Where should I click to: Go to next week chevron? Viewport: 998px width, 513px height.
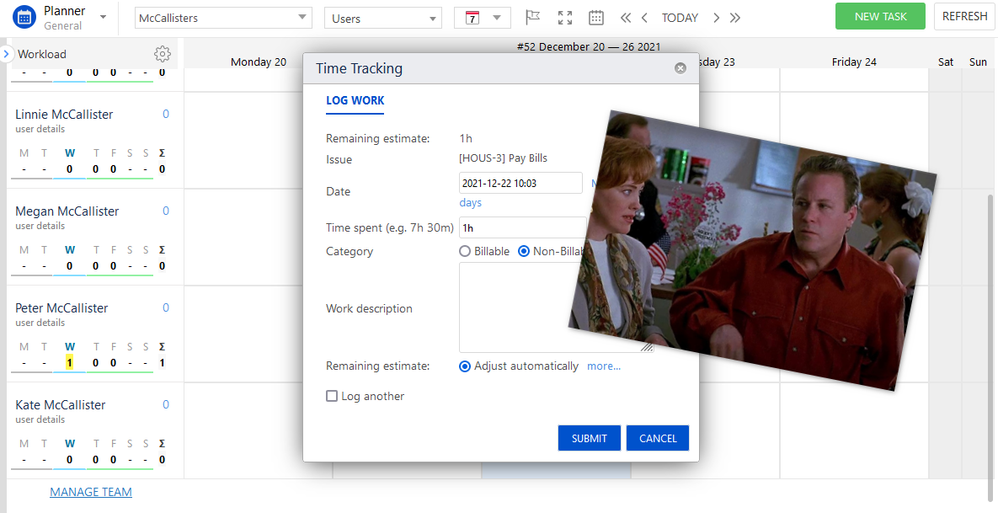pos(716,18)
